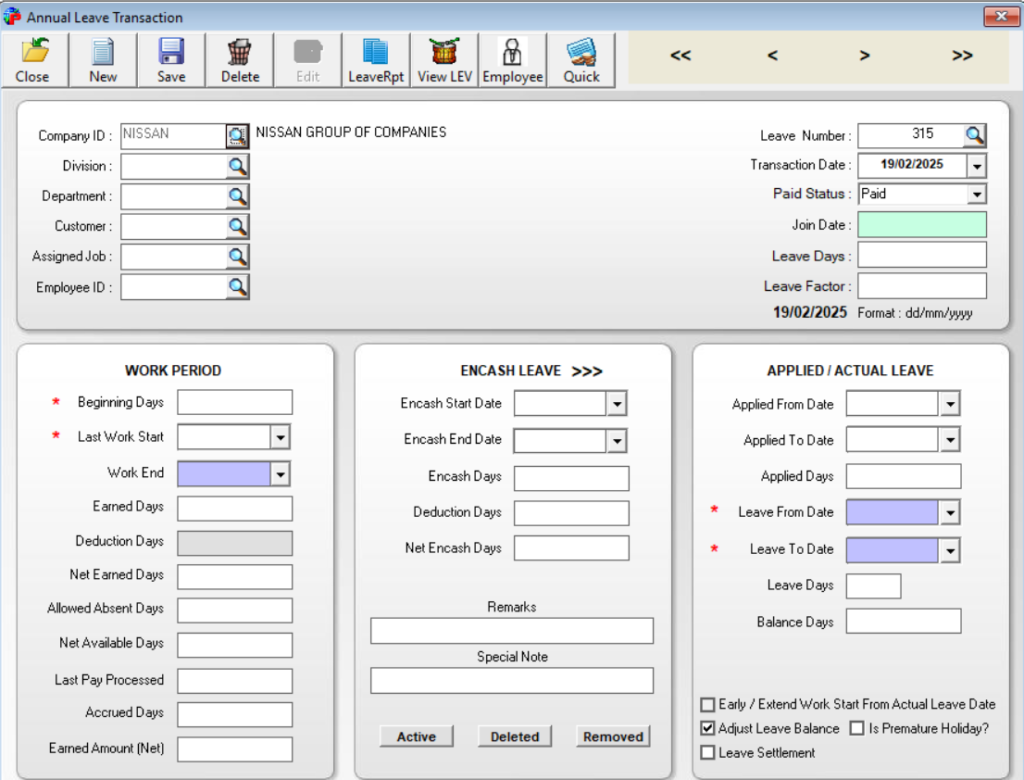The image size is (1024, 780).
Task: Uncheck the Adjust Leave Balance option
Action: pos(708,728)
